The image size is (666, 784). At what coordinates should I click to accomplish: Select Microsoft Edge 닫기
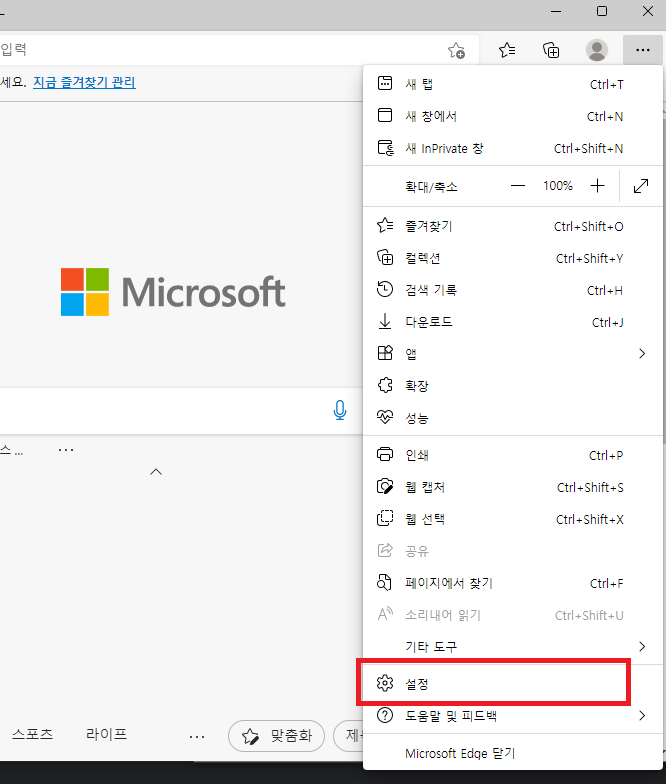(x=512, y=753)
